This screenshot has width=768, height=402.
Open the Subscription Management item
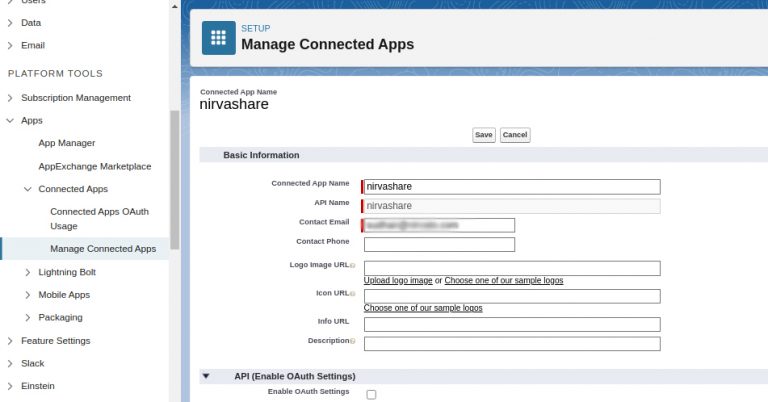(x=76, y=98)
